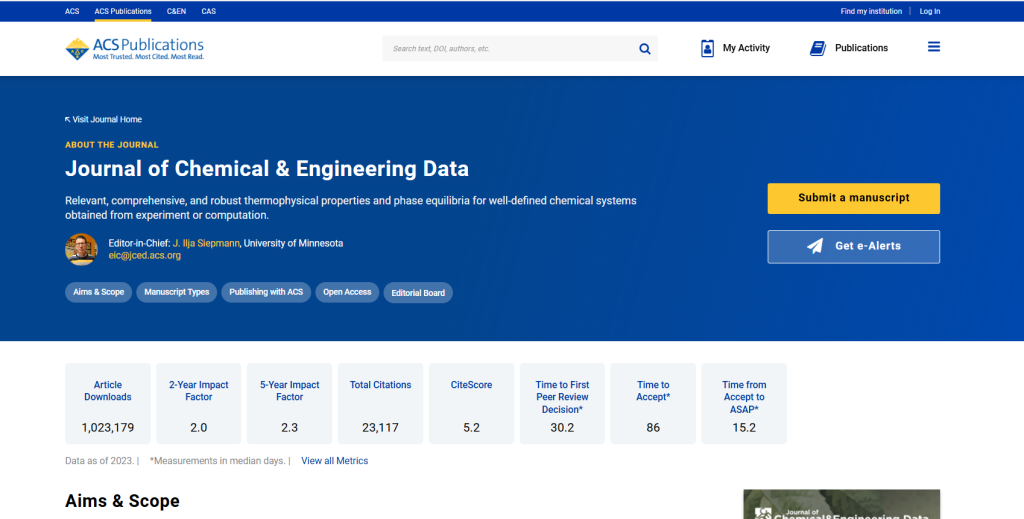Click the Time to Accept card
Viewport: 1024px width, 519px height.
[x=653, y=403]
